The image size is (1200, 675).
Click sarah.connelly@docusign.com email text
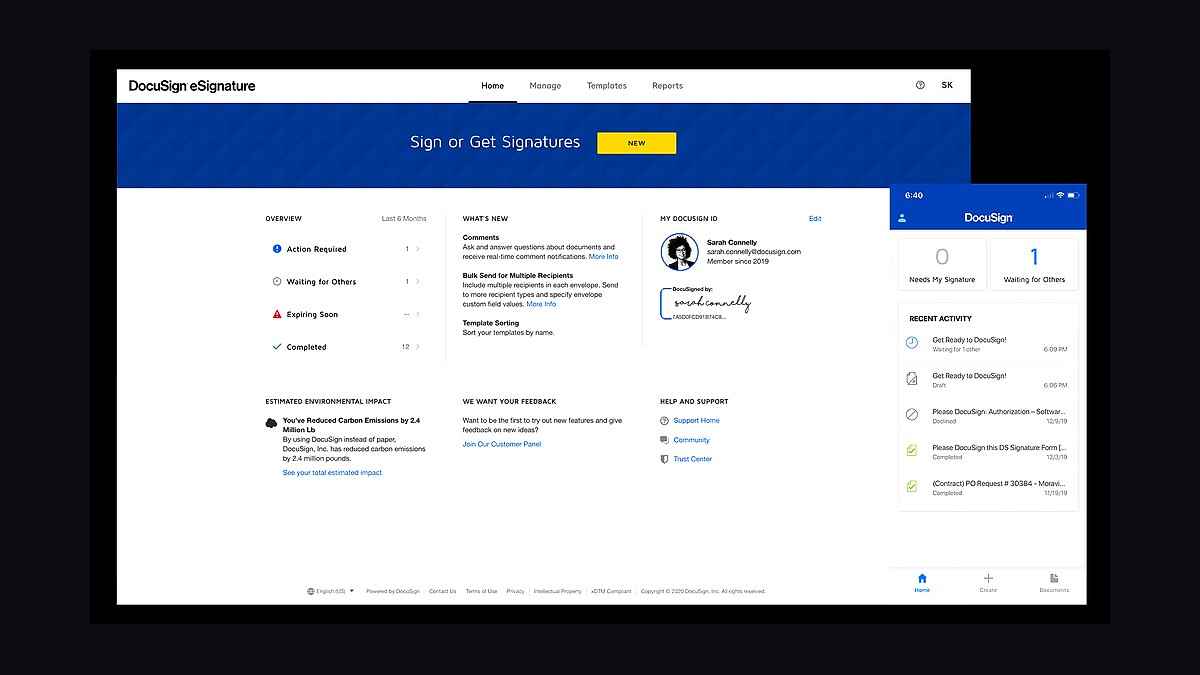click(754, 252)
